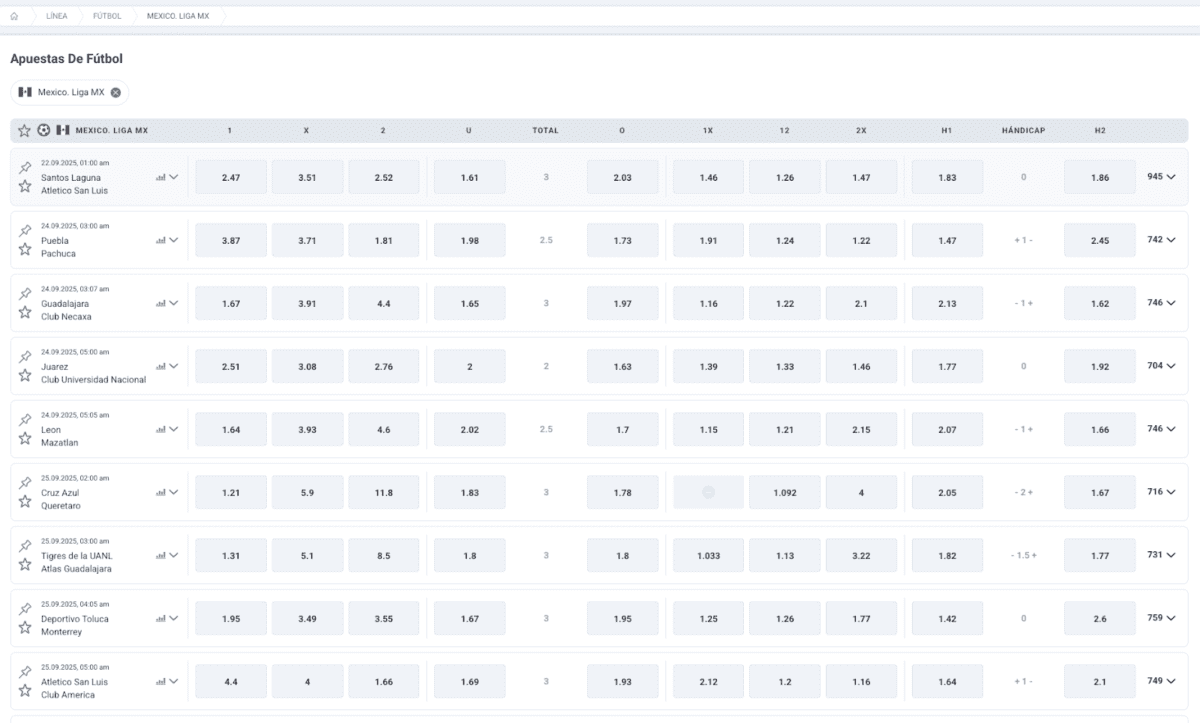Expand the 945 markets for Santos Laguna
The width and height of the screenshot is (1200, 723).
[x=1161, y=177]
